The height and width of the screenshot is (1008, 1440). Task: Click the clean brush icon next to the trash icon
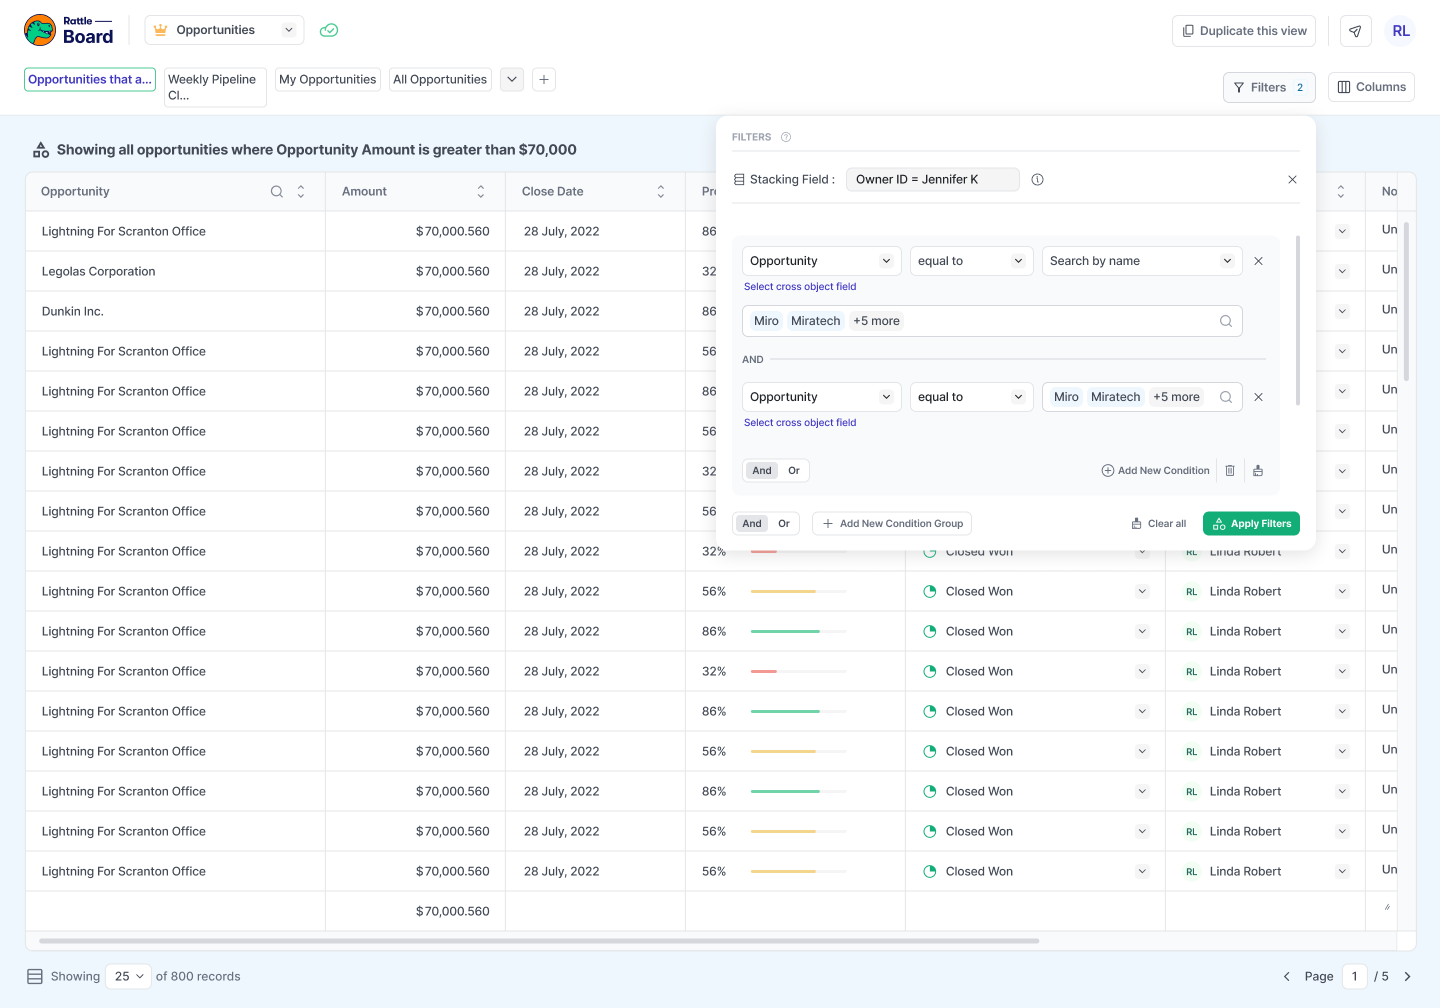[1258, 470]
